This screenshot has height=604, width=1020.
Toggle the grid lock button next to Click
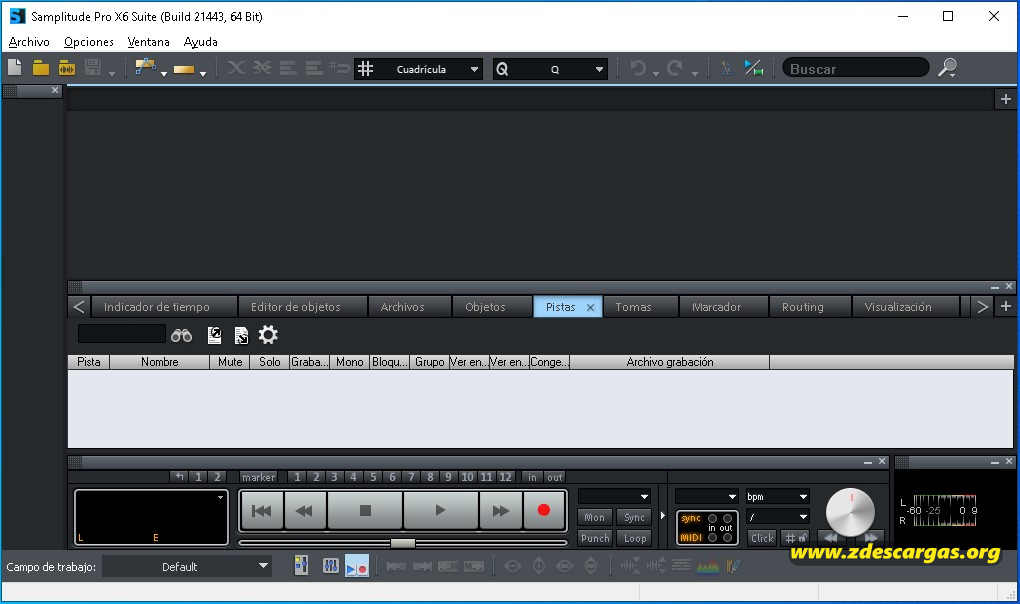point(795,538)
